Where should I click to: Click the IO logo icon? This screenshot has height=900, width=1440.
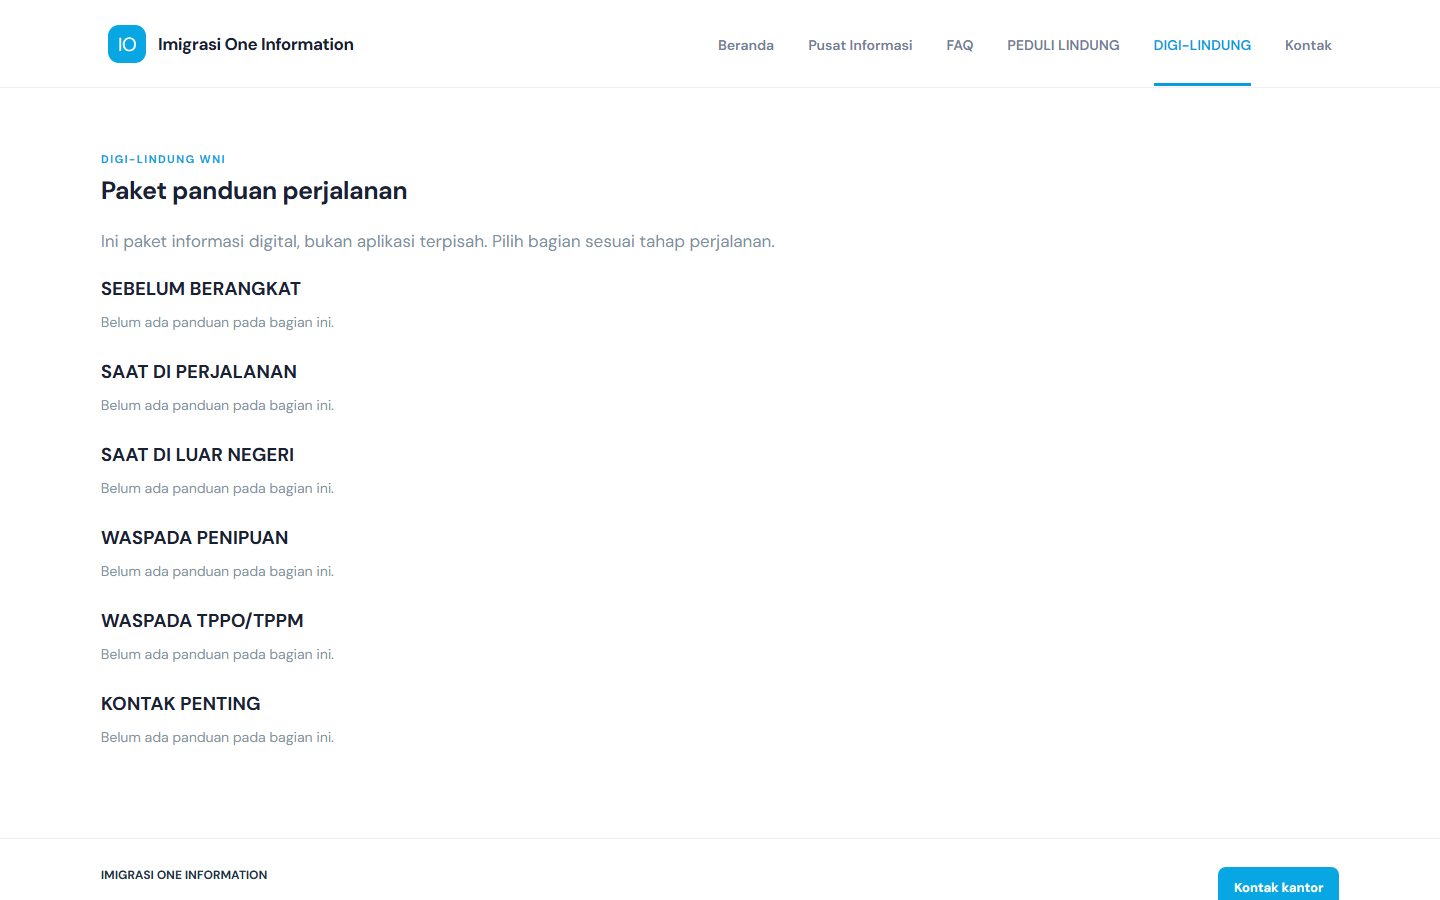(127, 44)
